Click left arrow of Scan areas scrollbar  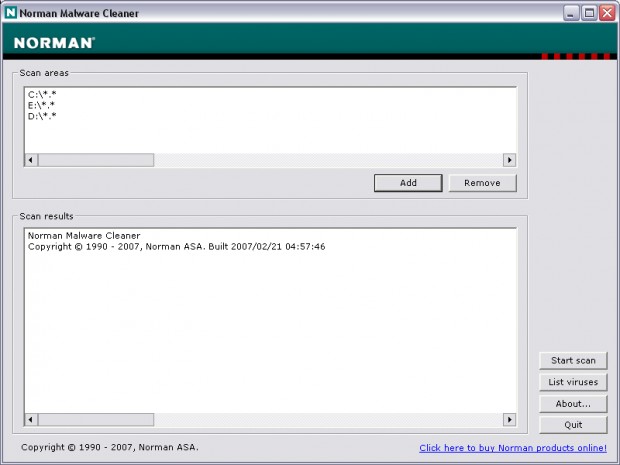coord(31,160)
